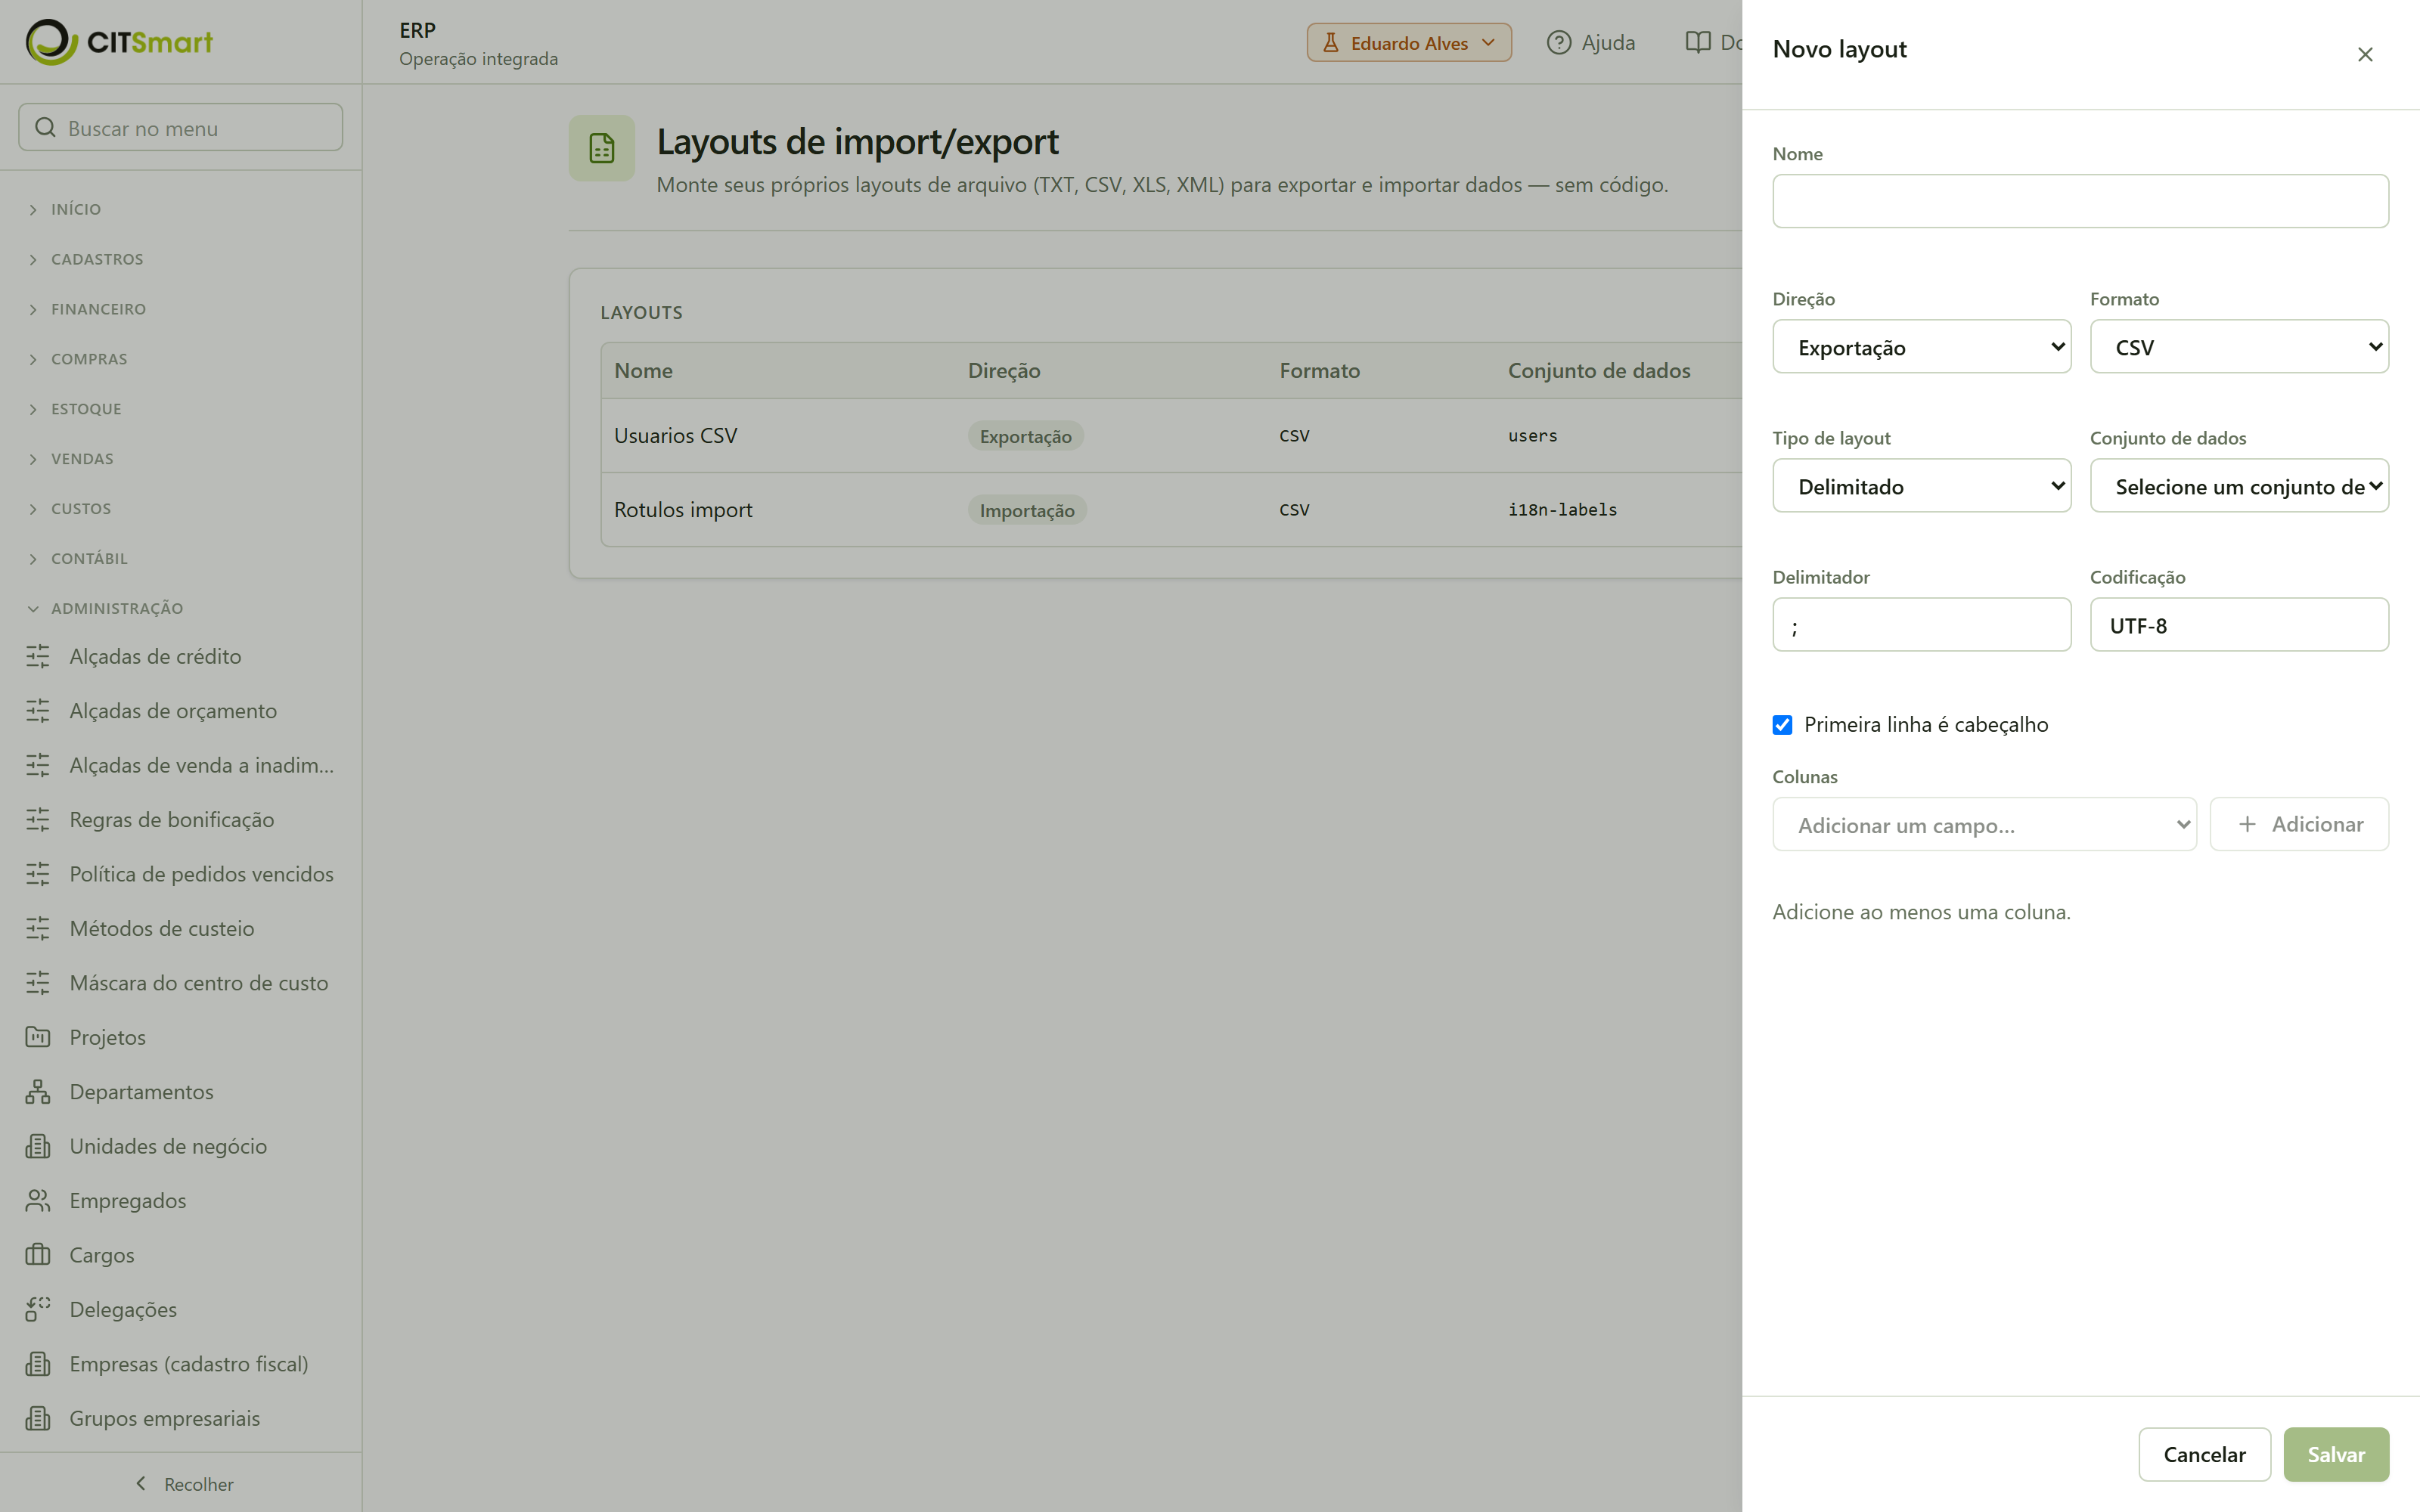Click the Unidades de negócio building icon
This screenshot has width=2420, height=1512.
[38, 1146]
